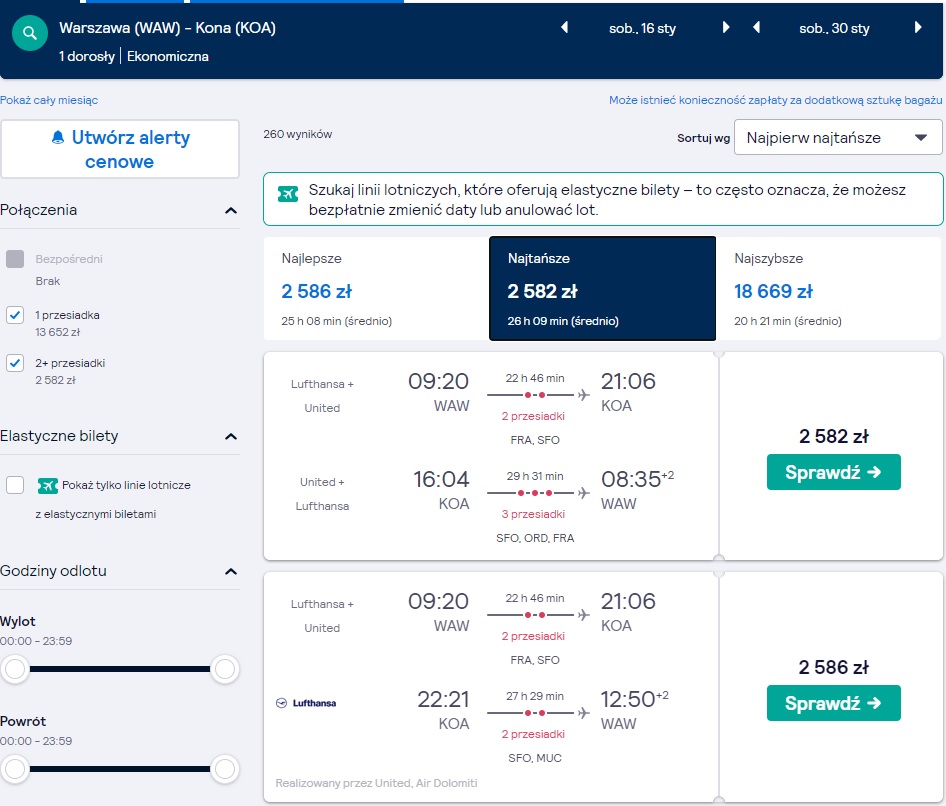Screen dimensions: 946x806
Task: Collapse the Połączenia filter section
Action: 230,211
